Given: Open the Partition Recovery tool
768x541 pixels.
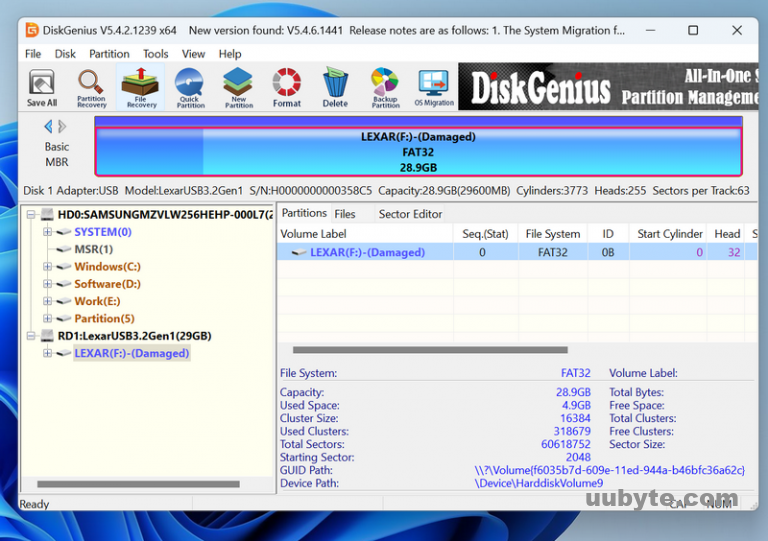Looking at the screenshot, I should [x=91, y=87].
